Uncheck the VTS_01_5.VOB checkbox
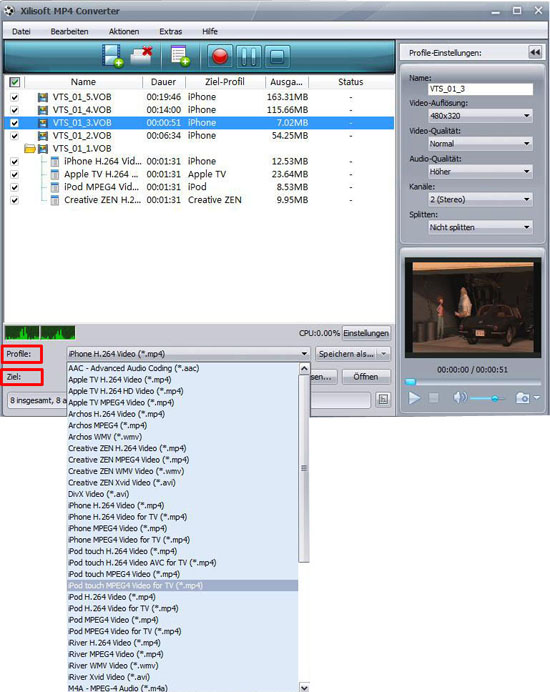Screen dimensions: 550x692 coord(15,97)
